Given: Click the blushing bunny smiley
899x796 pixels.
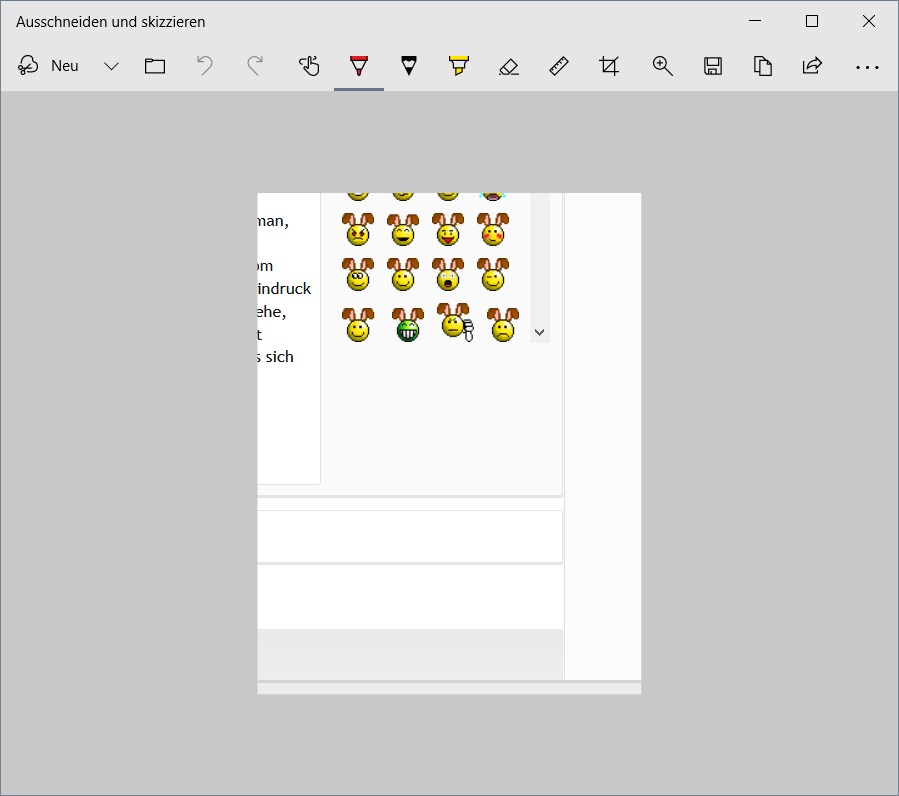Looking at the screenshot, I should (x=493, y=229).
